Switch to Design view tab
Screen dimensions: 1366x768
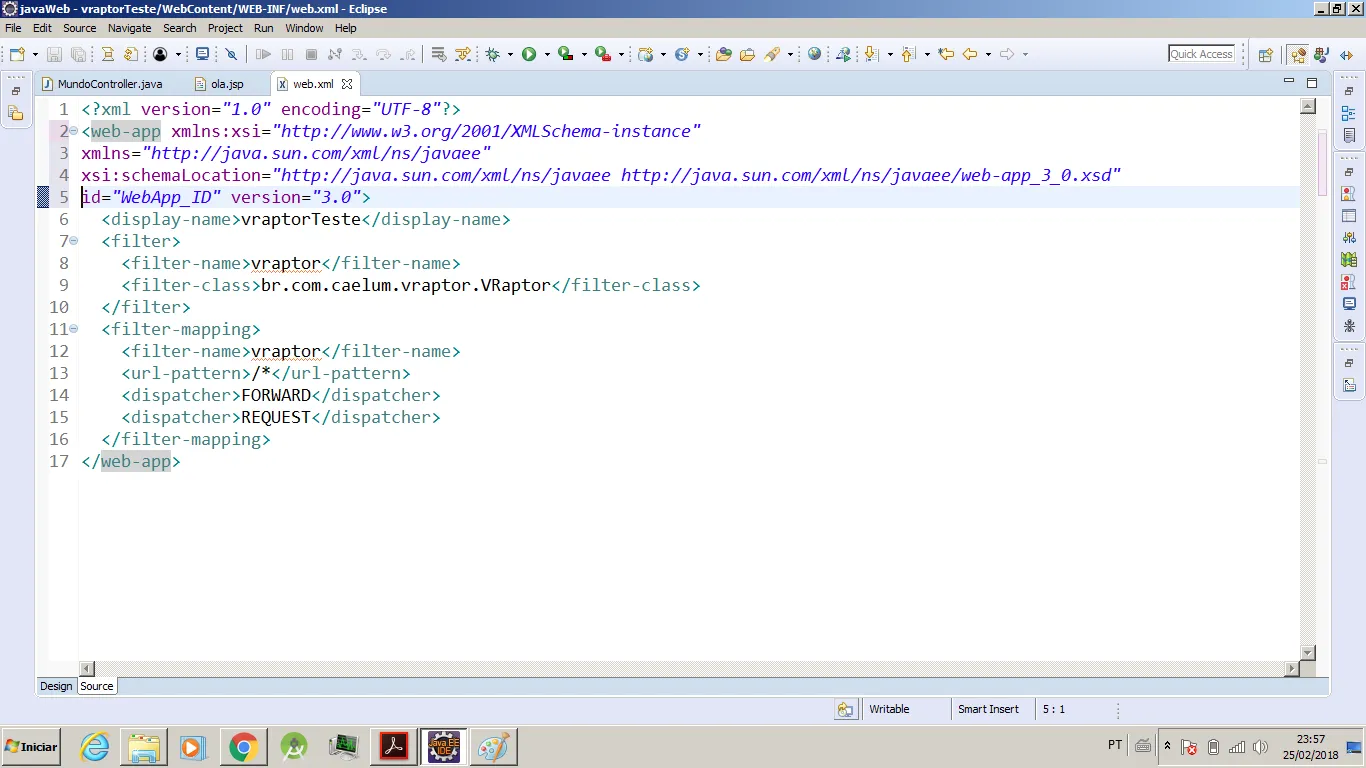point(56,686)
